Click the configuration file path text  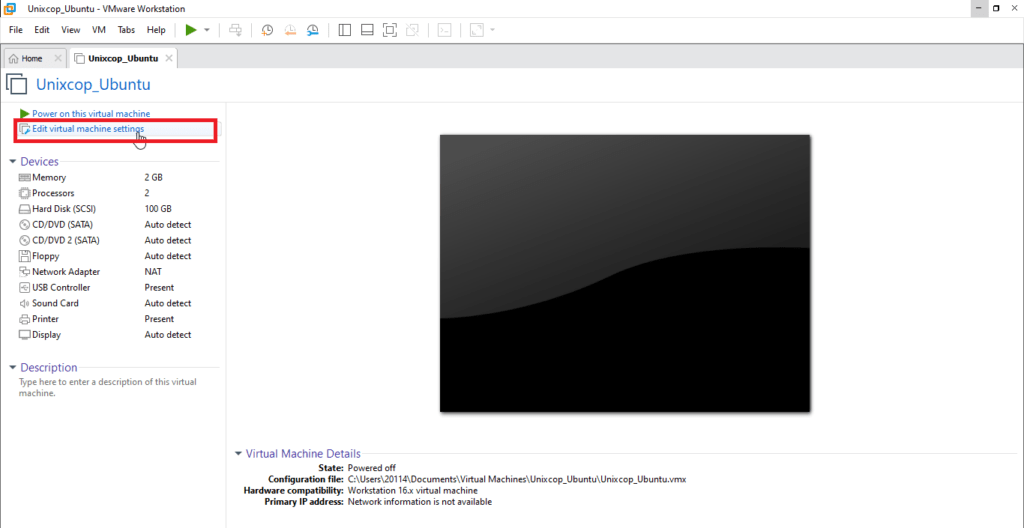coord(517,479)
